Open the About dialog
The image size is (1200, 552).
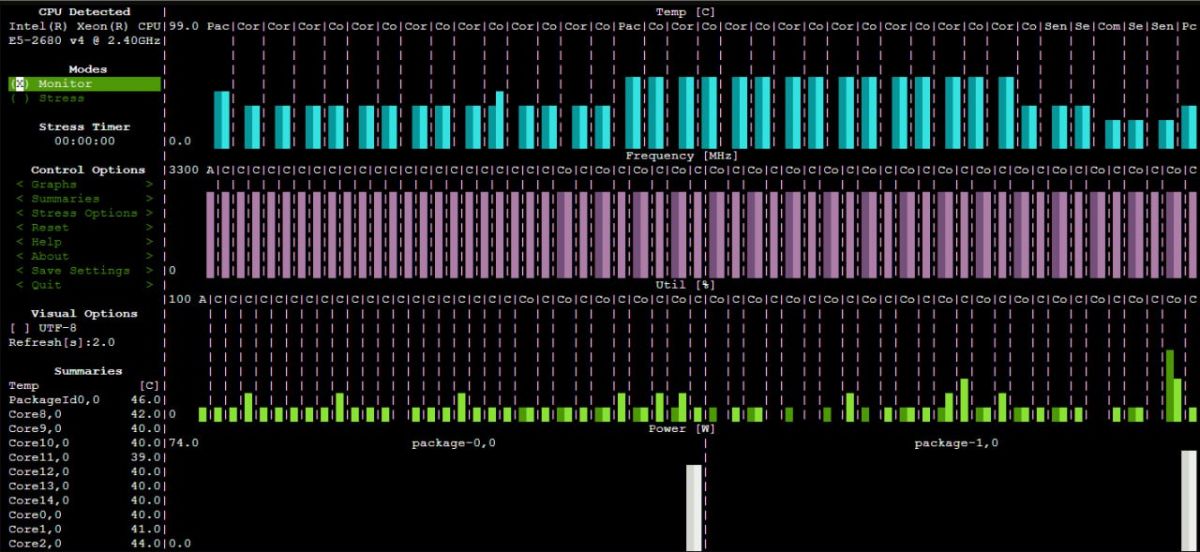click(x=50, y=256)
